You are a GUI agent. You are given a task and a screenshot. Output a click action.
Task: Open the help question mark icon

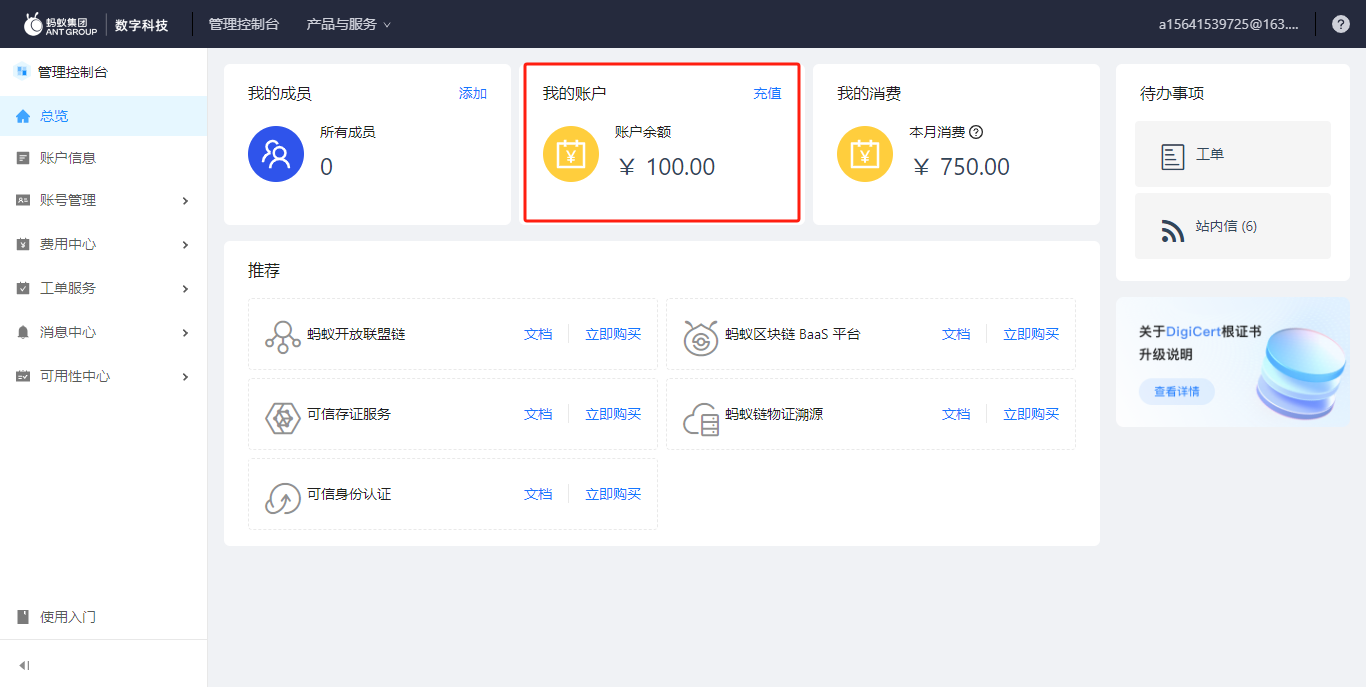(x=1341, y=24)
